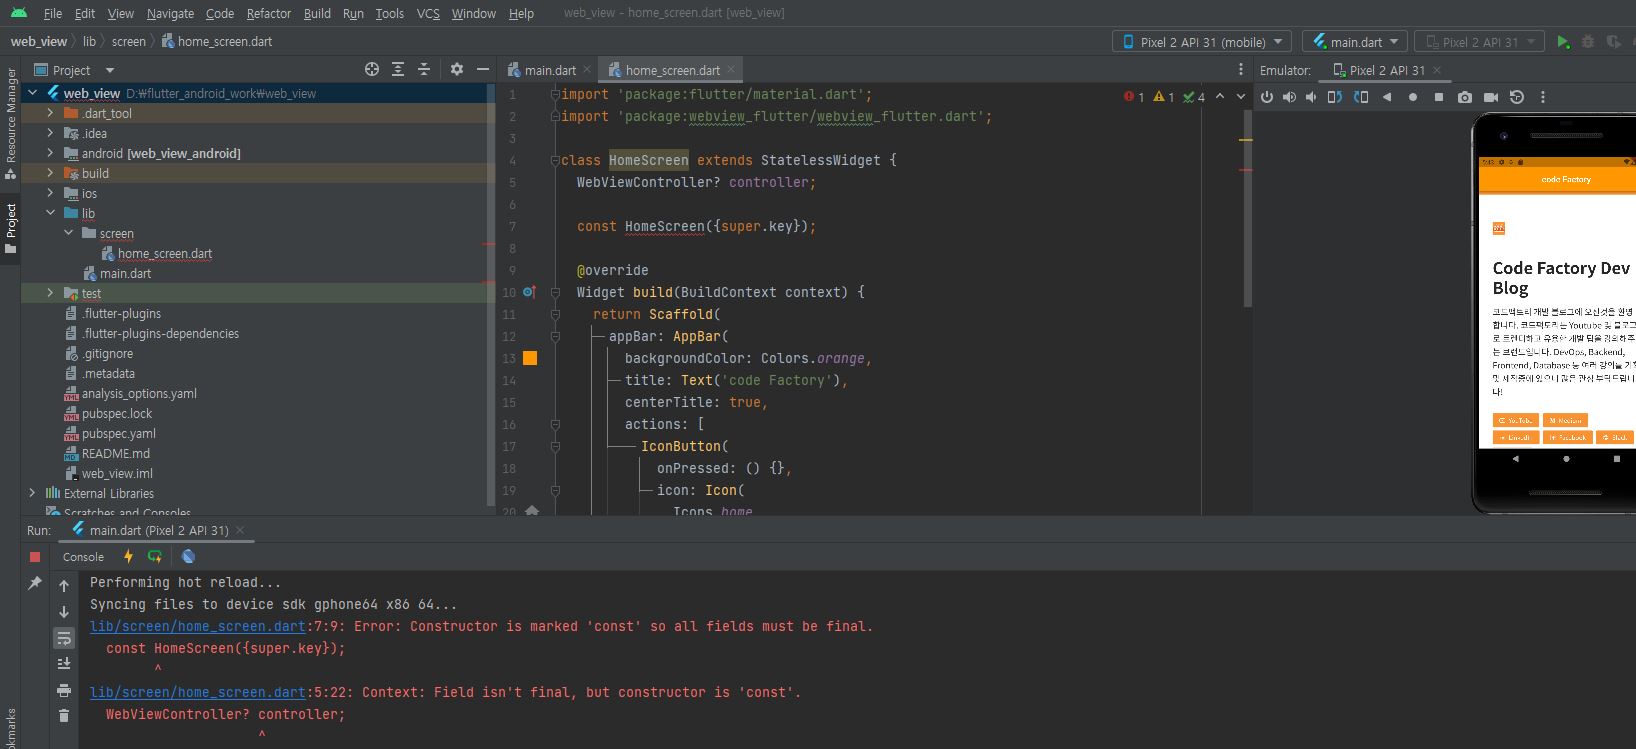The height and width of the screenshot is (749, 1636).
Task: Open the emulator extended controls three-dot menu
Action: [x=1543, y=97]
